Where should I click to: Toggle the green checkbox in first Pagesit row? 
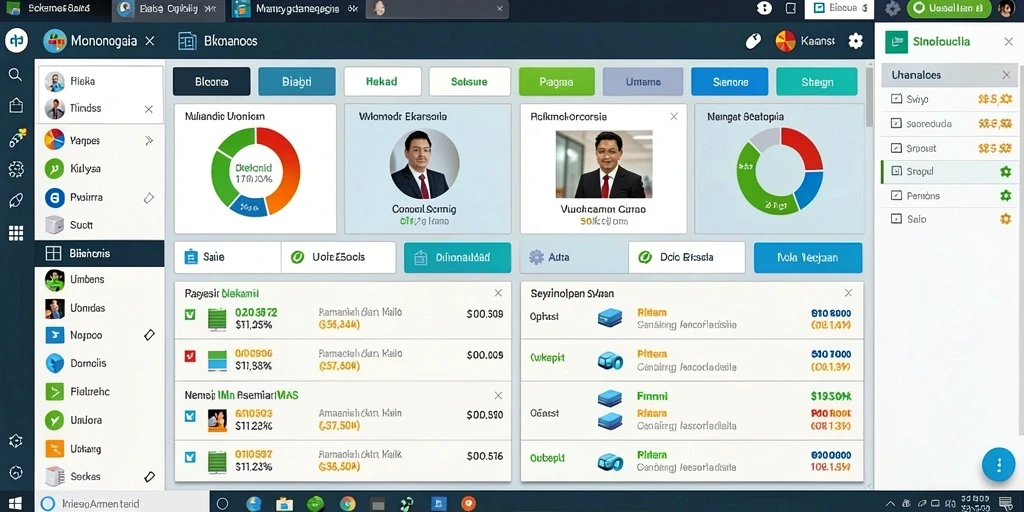[x=190, y=314]
